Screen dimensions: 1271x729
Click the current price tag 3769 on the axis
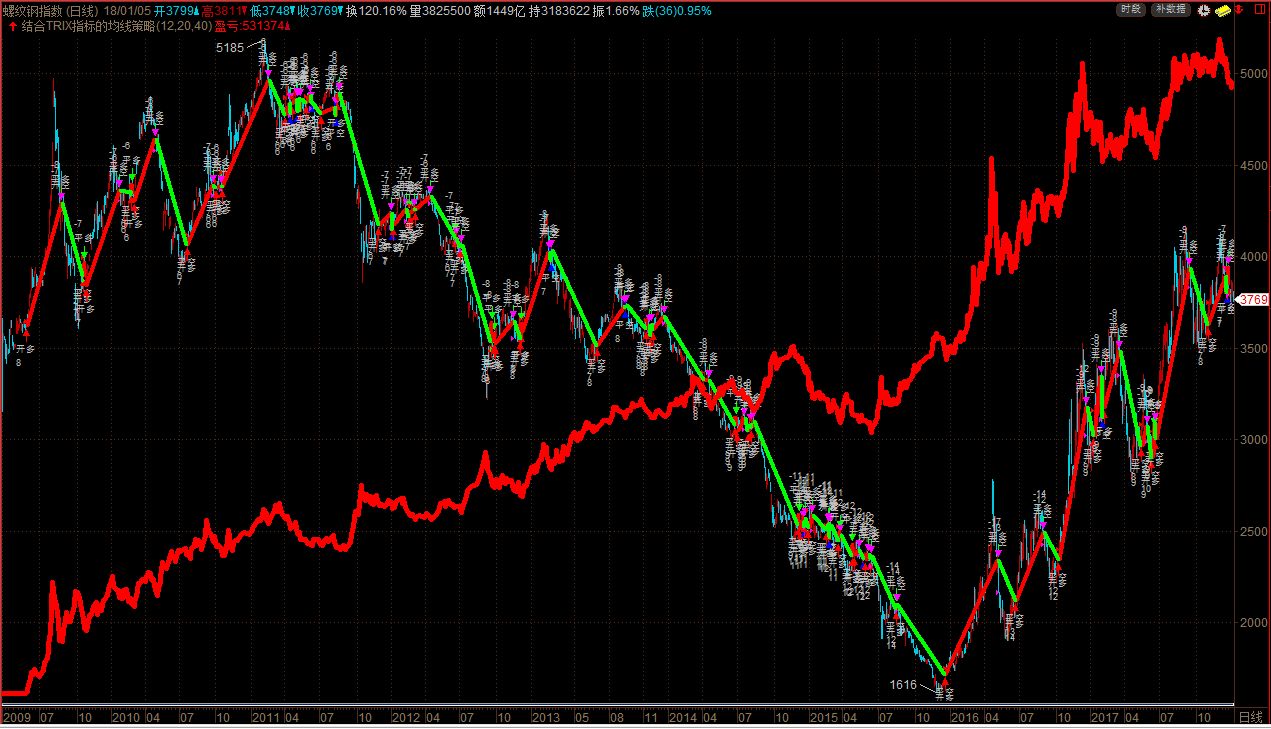[x=1252, y=299]
